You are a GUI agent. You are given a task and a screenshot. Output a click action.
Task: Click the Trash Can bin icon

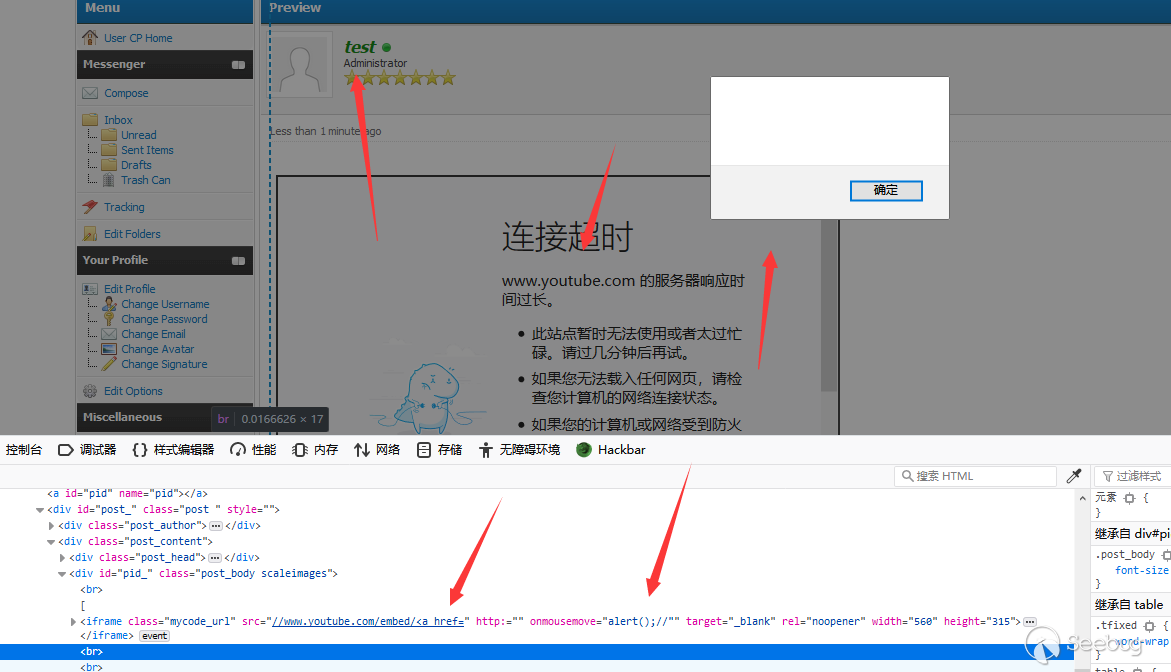coord(109,180)
